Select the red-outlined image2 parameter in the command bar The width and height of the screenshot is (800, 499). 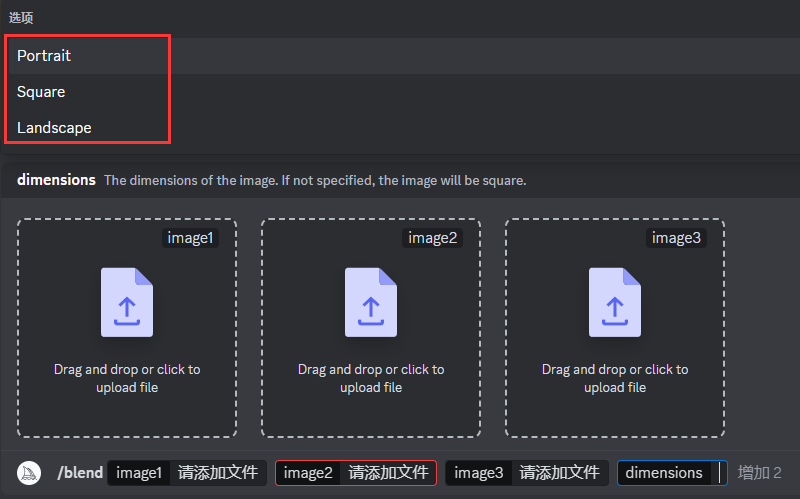click(356, 473)
